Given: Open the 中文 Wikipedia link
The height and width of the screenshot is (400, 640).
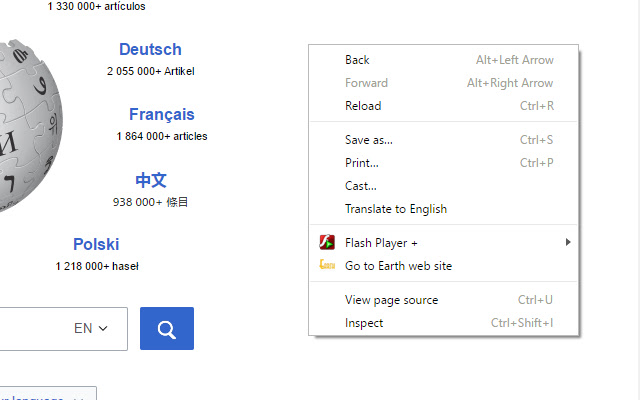Looking at the screenshot, I should 151,180.
